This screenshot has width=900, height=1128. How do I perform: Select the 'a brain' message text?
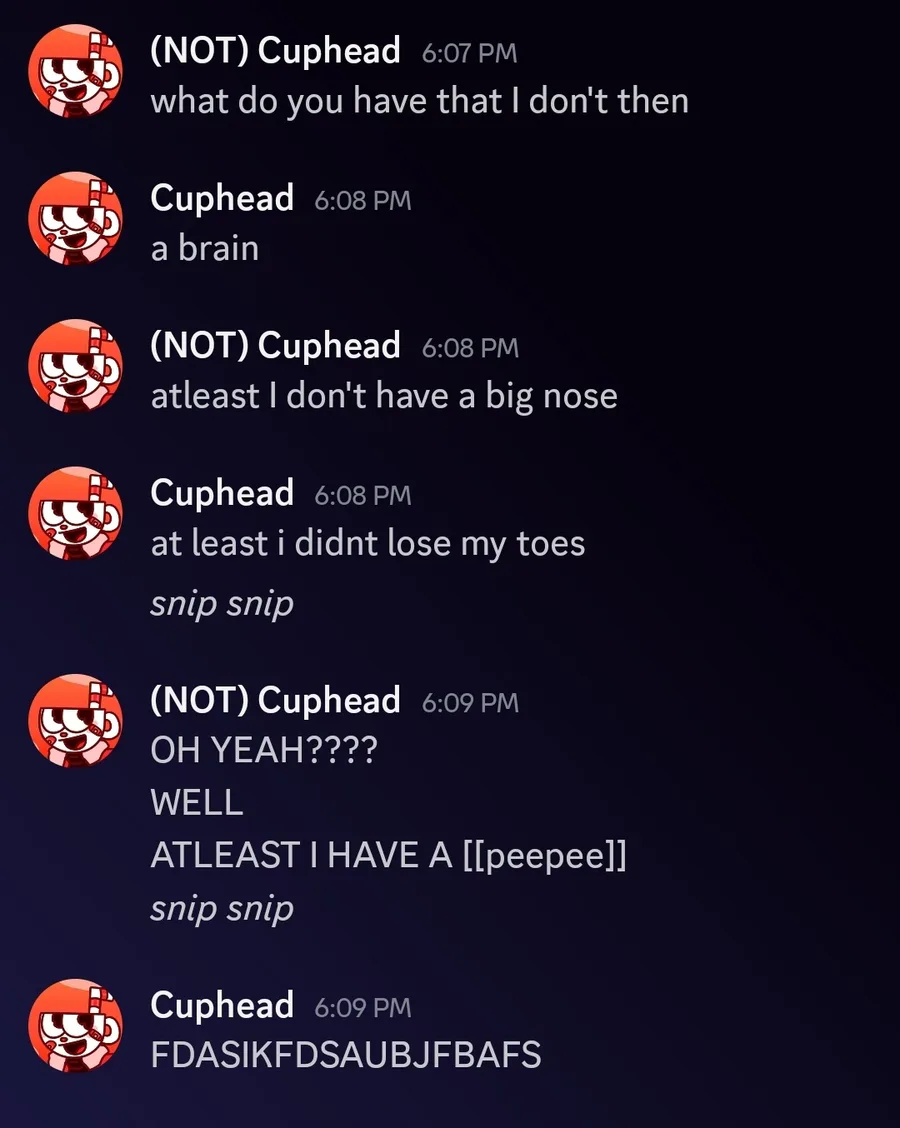click(x=204, y=249)
